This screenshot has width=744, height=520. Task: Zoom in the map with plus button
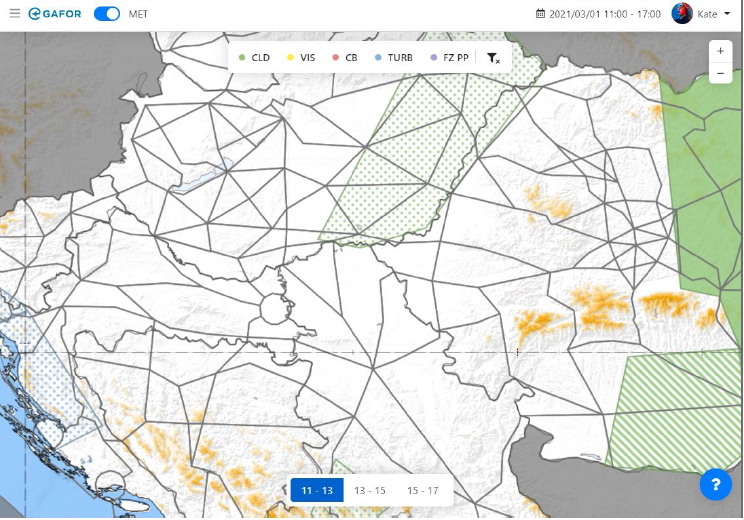pyautogui.click(x=720, y=51)
